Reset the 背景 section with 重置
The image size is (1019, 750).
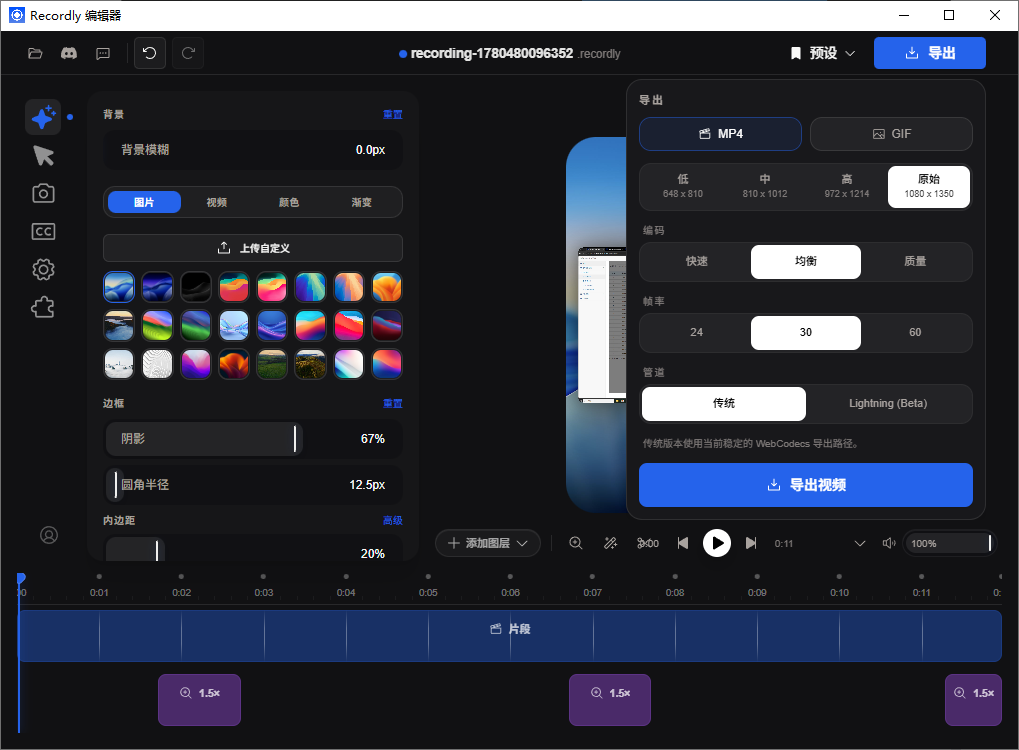coord(393,114)
